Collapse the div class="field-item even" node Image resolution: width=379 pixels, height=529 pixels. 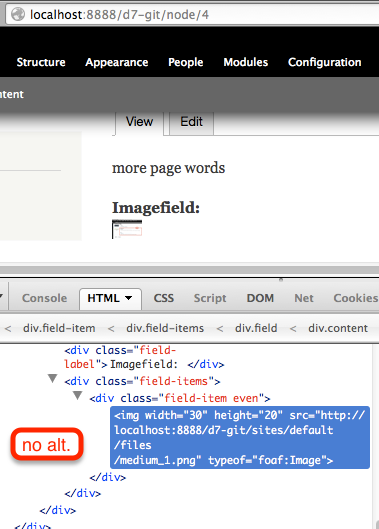click(x=78, y=395)
